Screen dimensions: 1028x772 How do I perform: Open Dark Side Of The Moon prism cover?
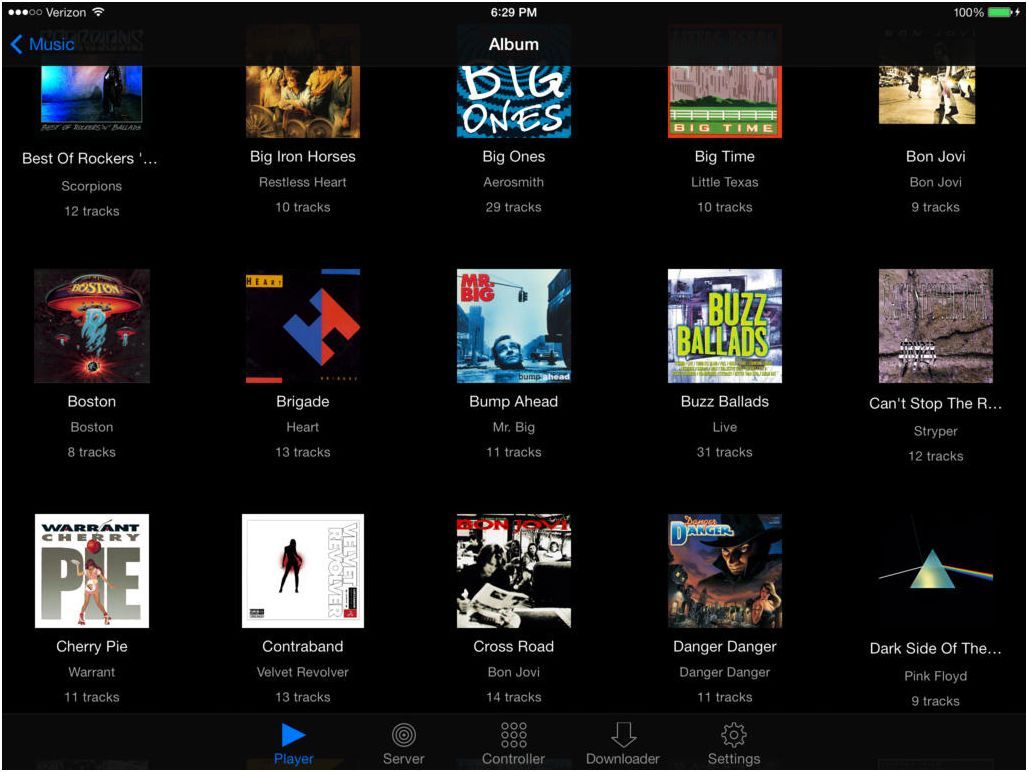tap(936, 572)
